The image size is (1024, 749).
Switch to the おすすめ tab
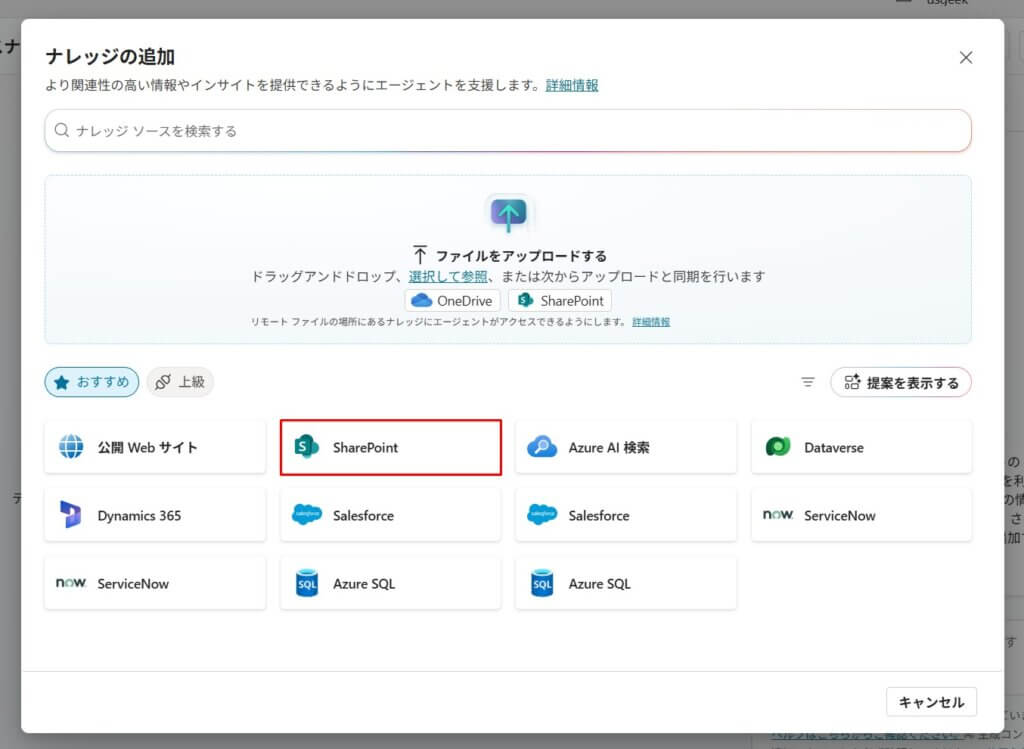pyautogui.click(x=92, y=382)
